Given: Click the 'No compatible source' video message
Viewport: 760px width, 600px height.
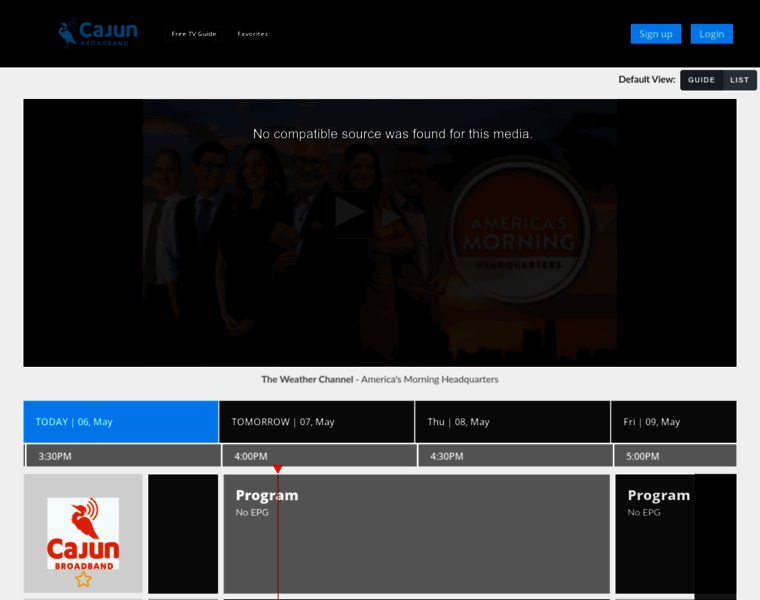Looking at the screenshot, I should (x=393, y=134).
